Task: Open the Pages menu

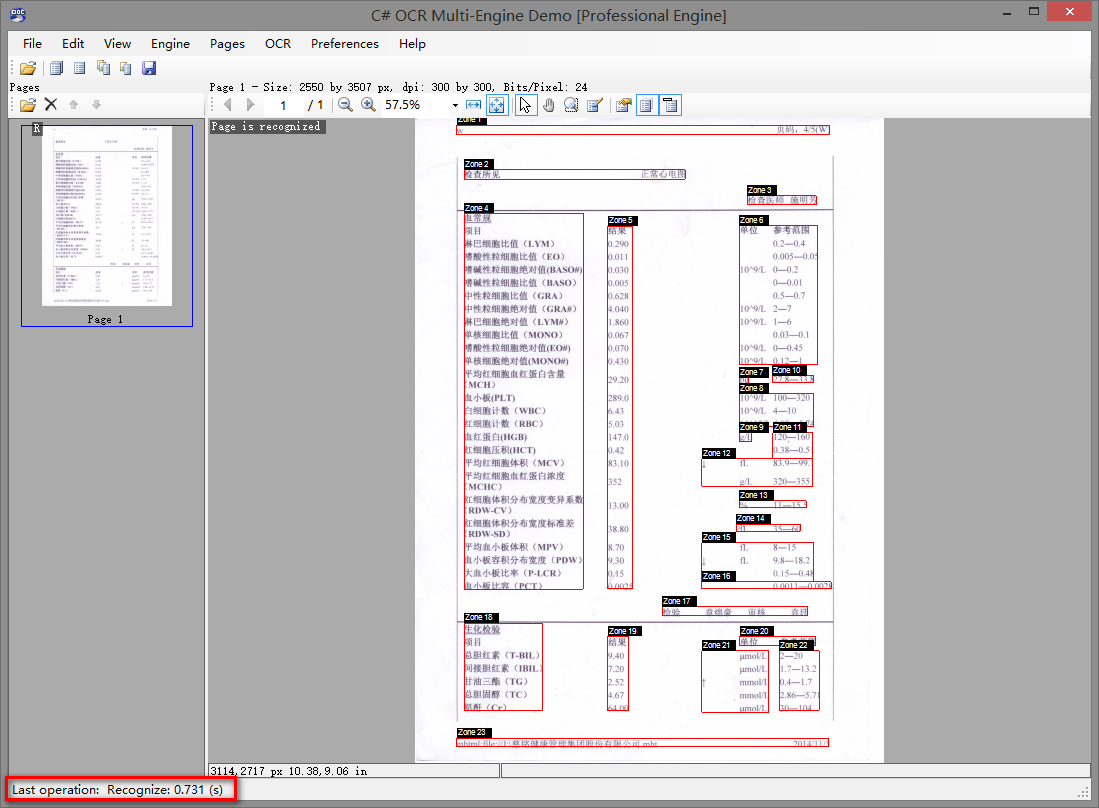Action: 227,43
